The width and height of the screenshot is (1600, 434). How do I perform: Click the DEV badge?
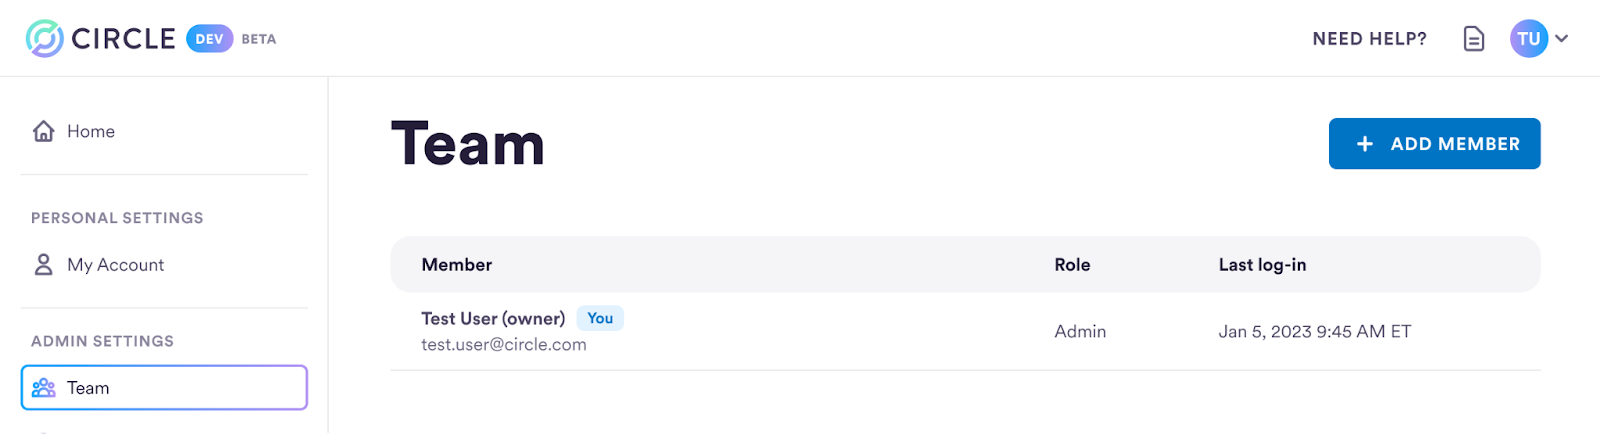click(209, 39)
